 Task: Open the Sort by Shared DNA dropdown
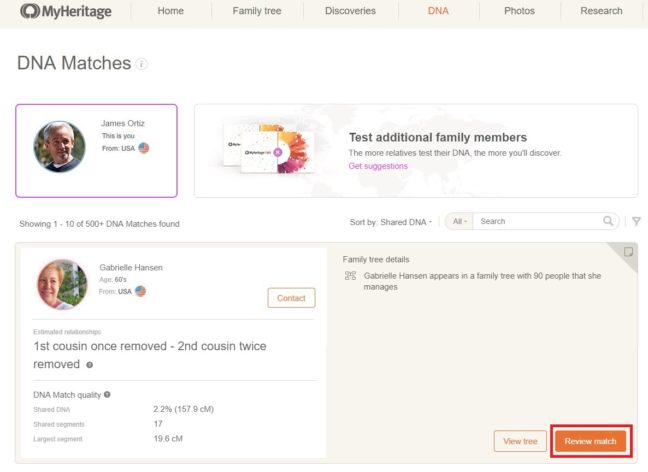(392, 221)
